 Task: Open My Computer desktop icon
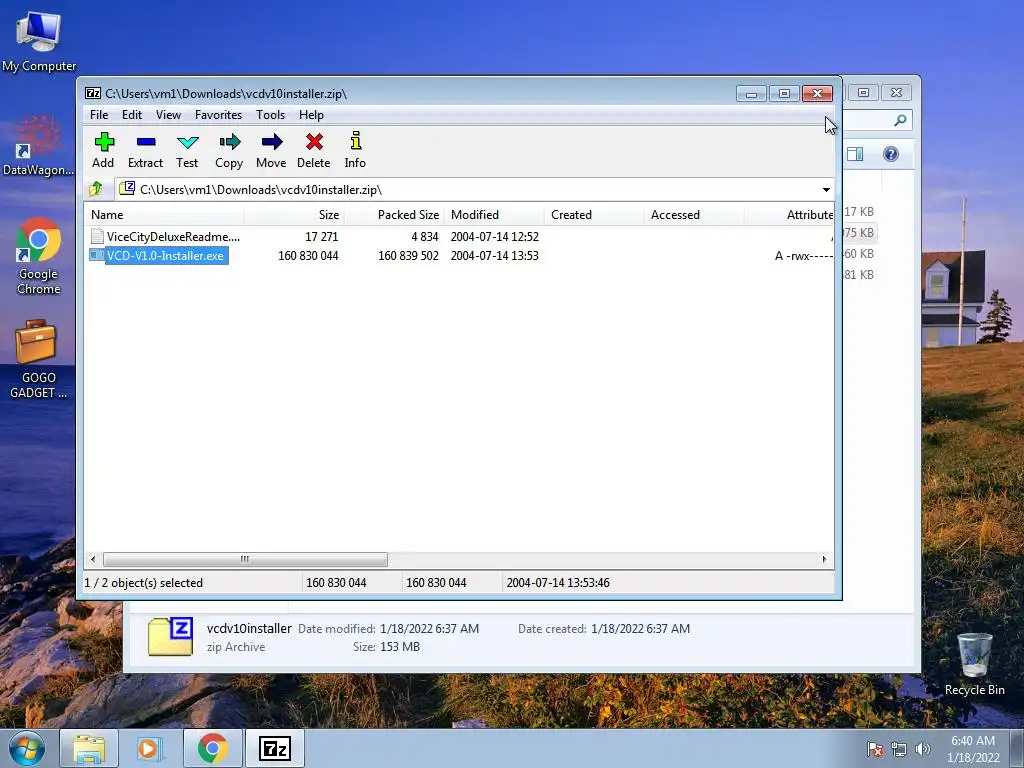39,41
